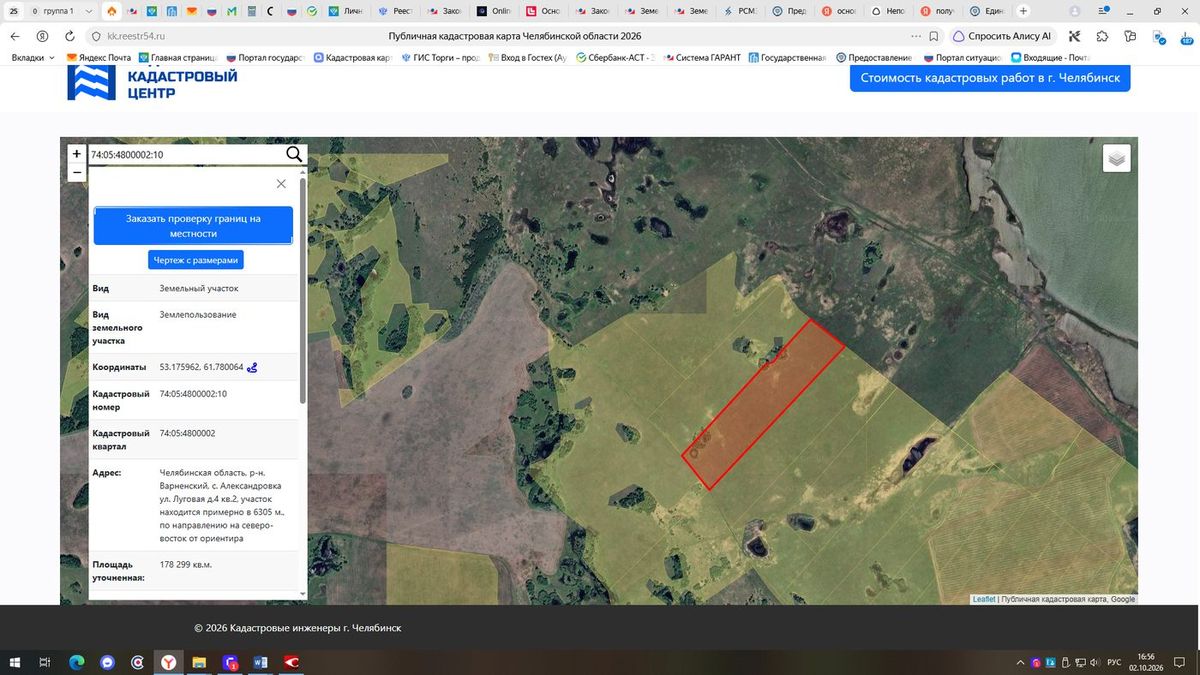Zoom in the map with plus button

tap(77, 154)
